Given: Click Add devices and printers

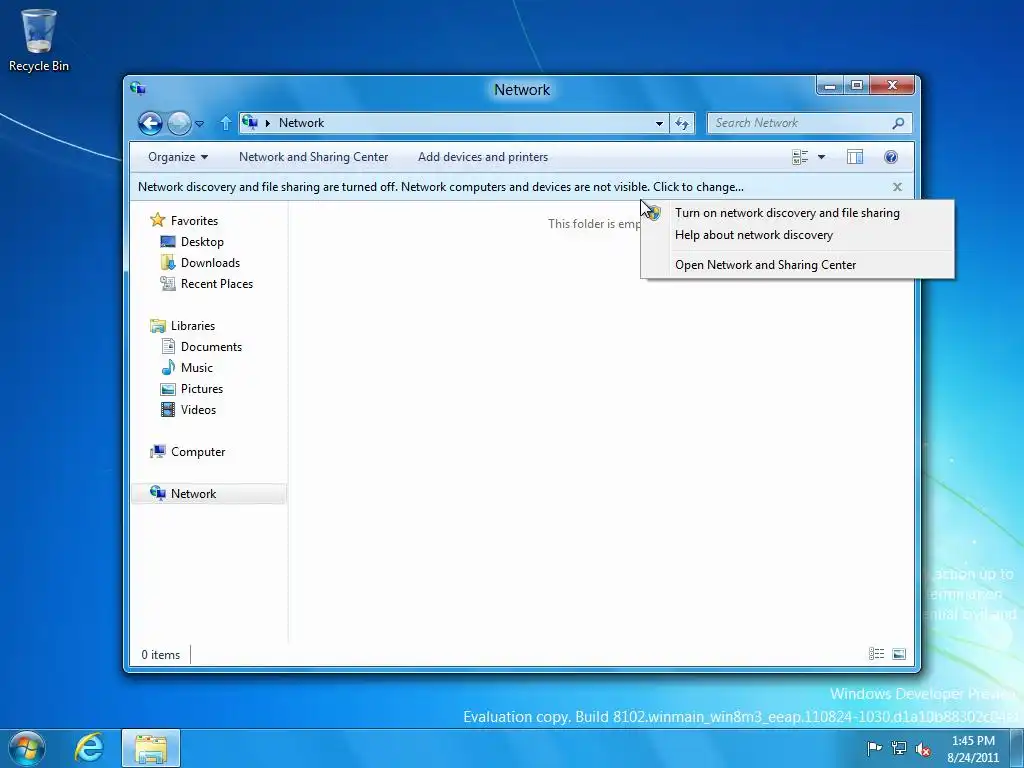Looking at the screenshot, I should [483, 157].
